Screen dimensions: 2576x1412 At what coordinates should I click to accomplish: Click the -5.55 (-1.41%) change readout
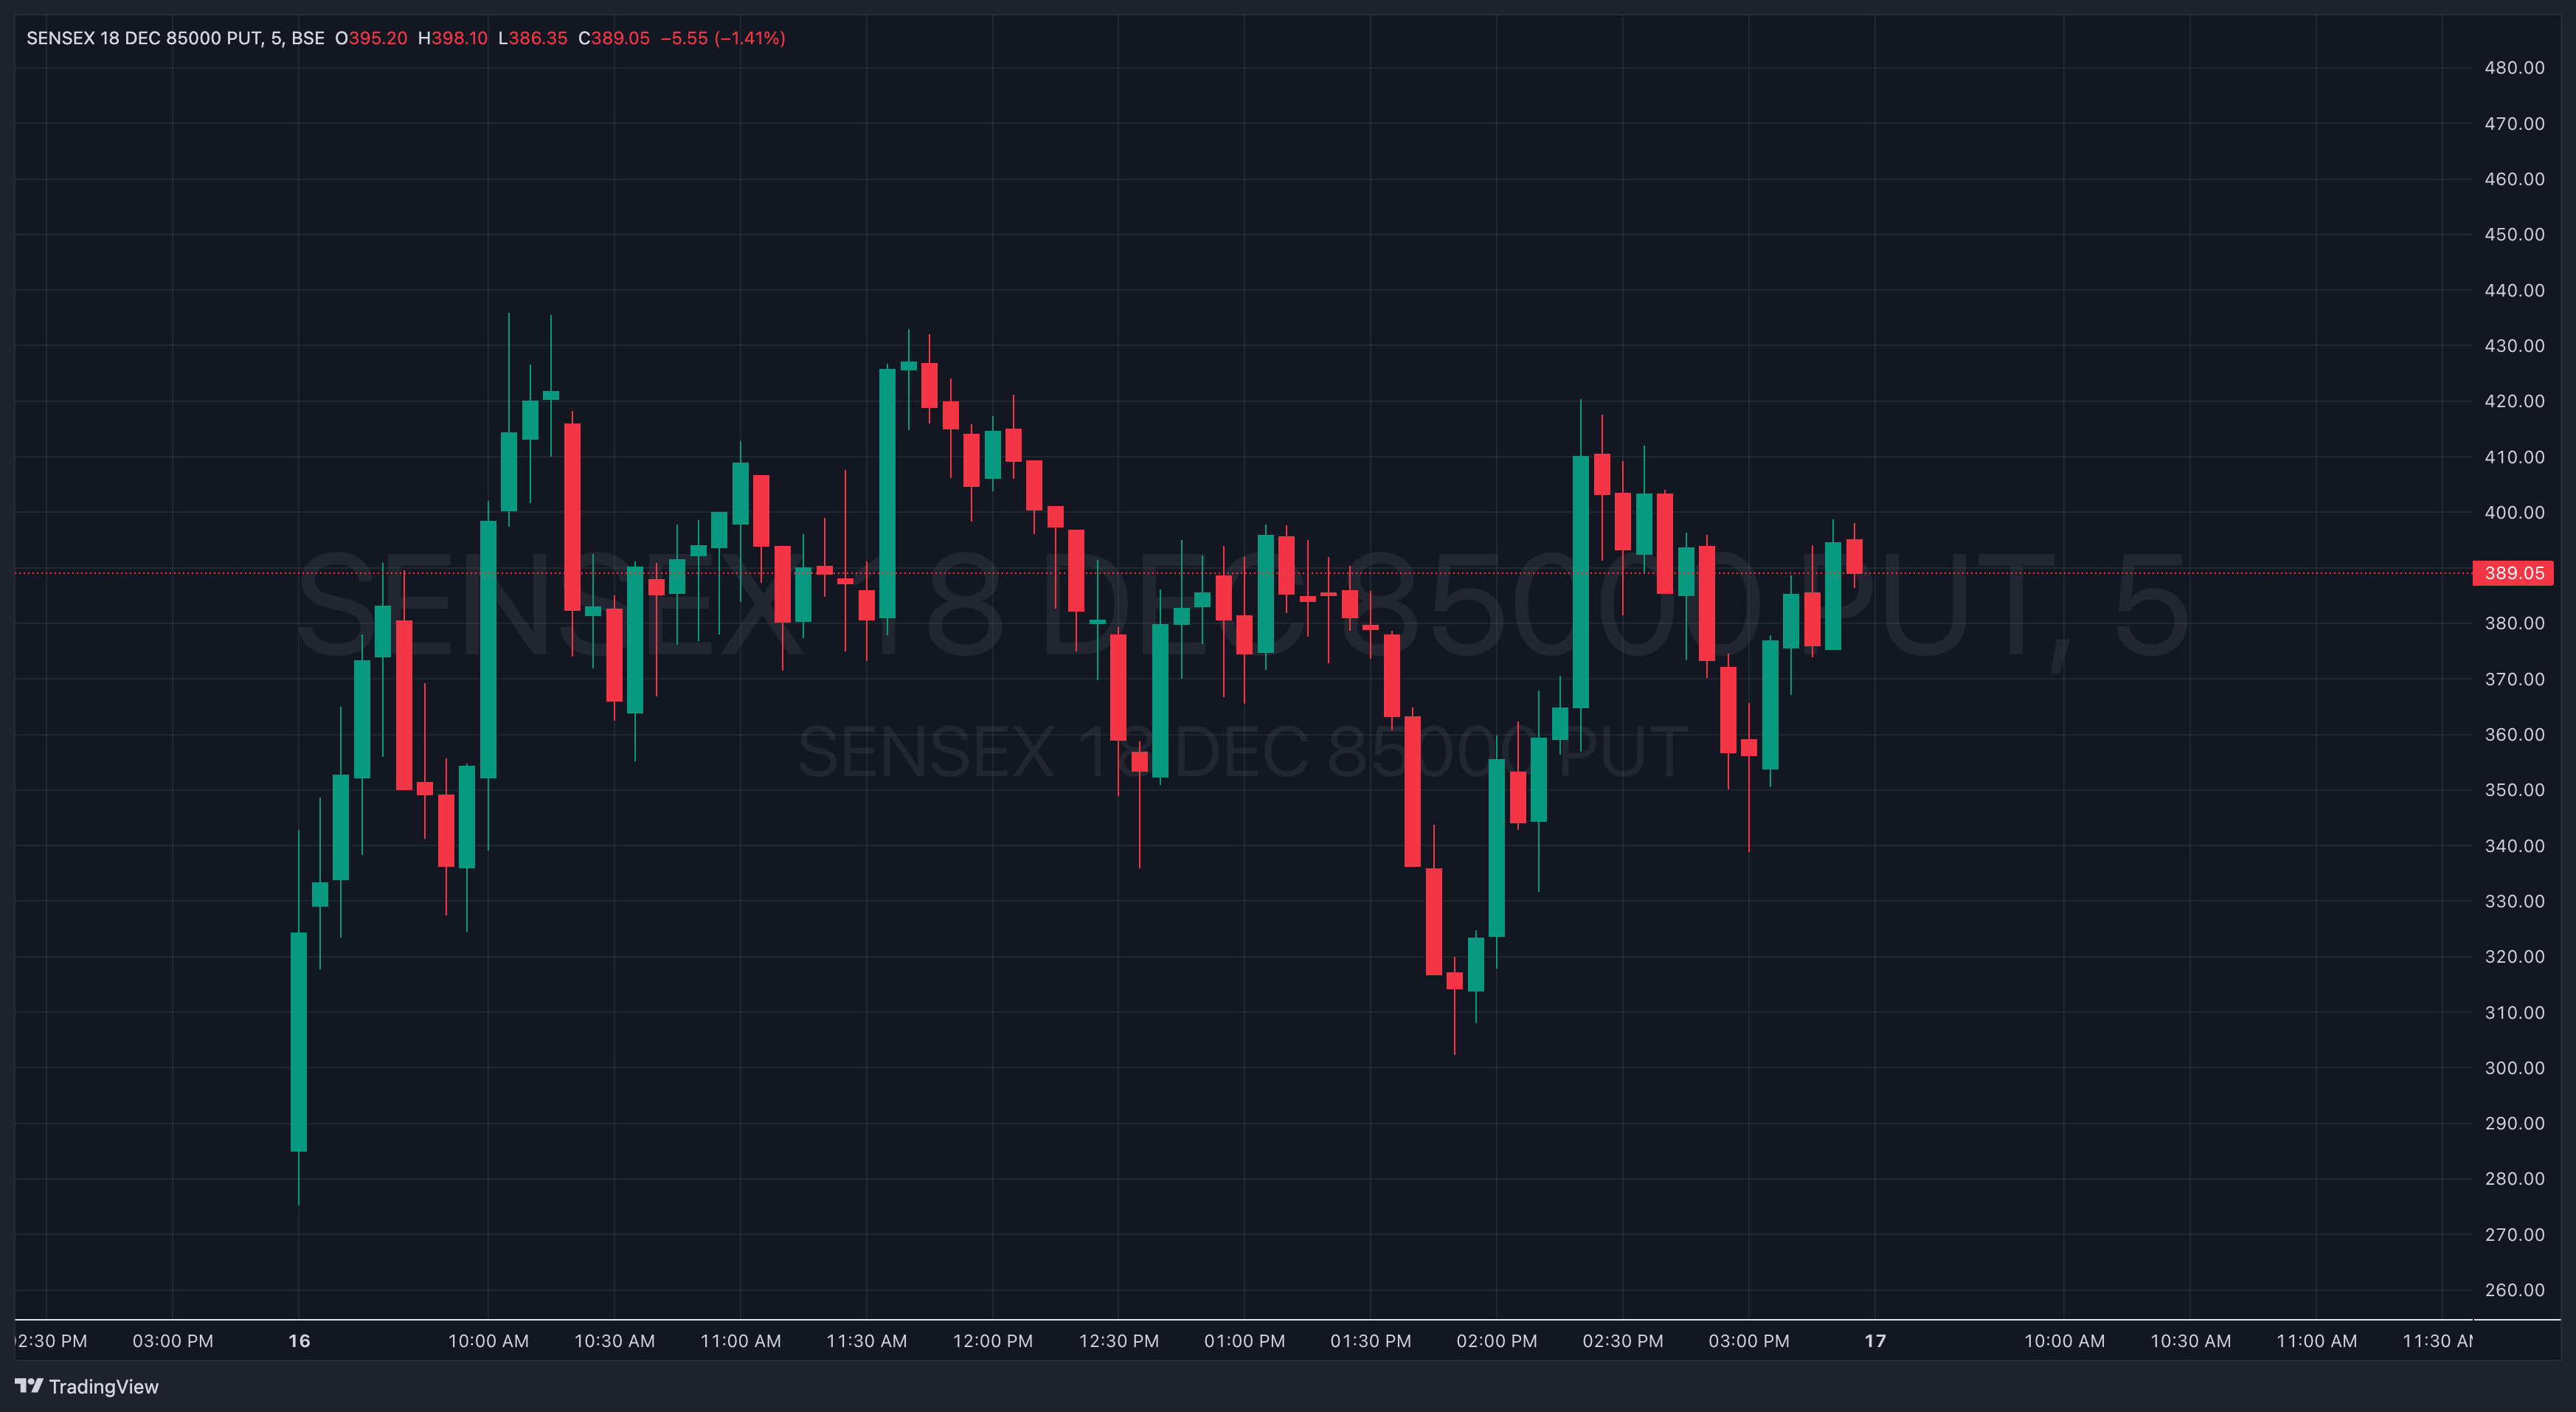click(722, 38)
